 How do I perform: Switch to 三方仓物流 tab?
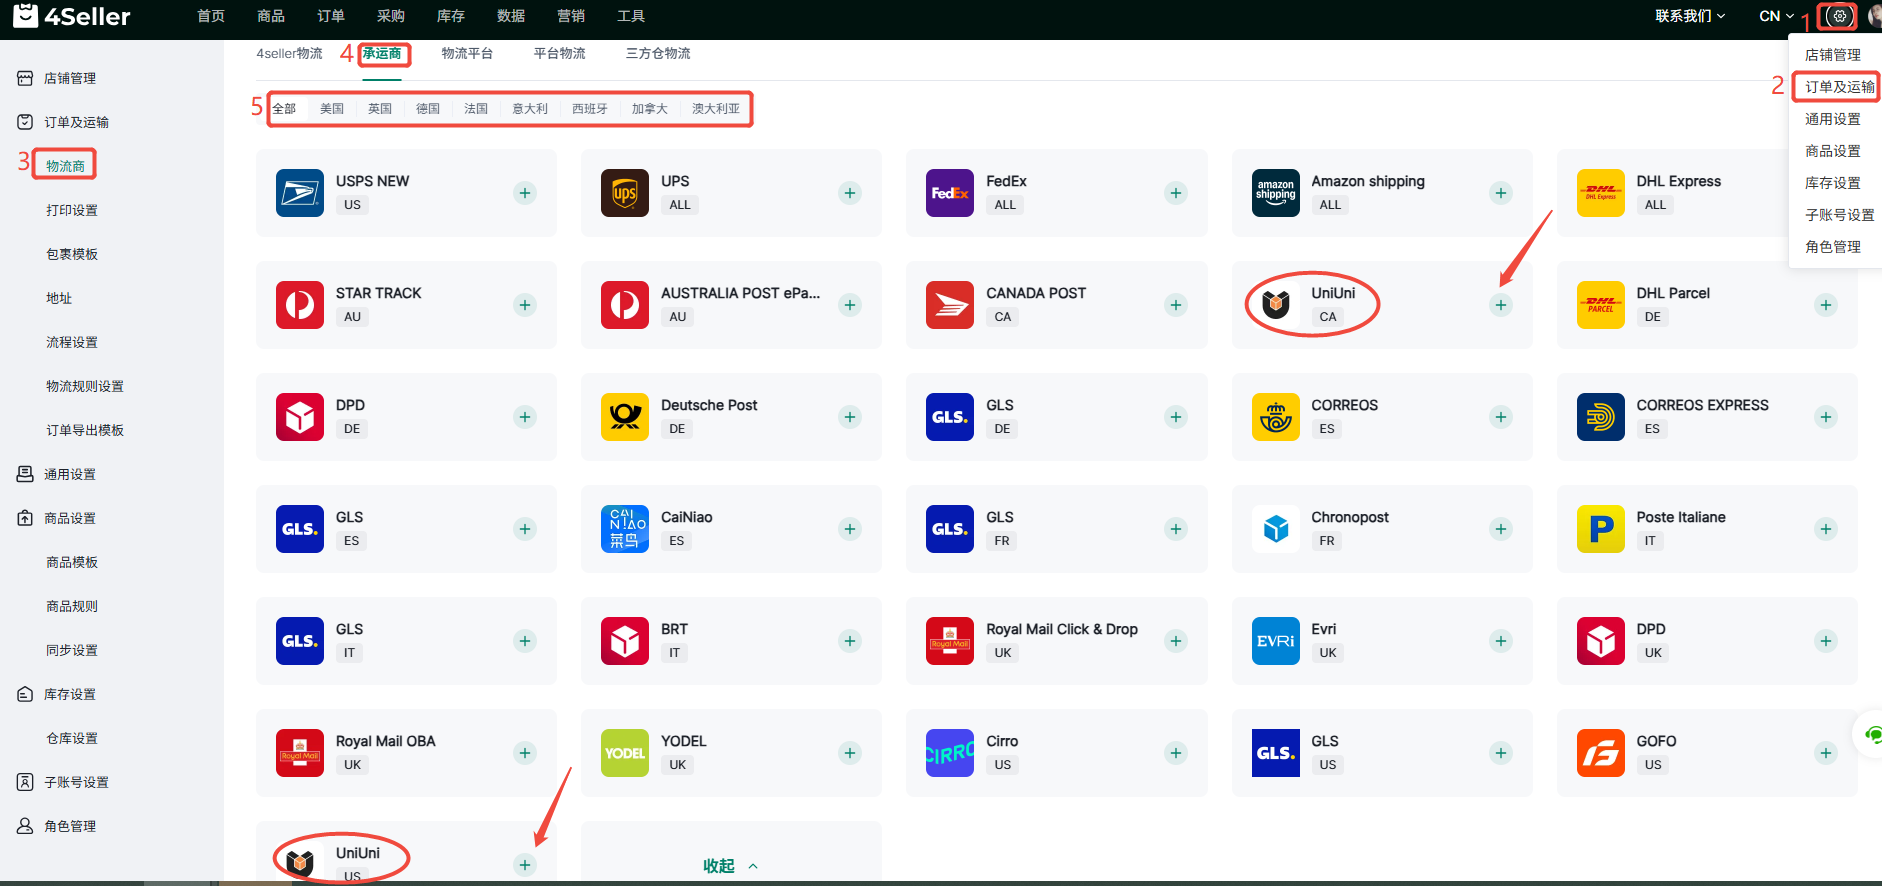point(658,54)
